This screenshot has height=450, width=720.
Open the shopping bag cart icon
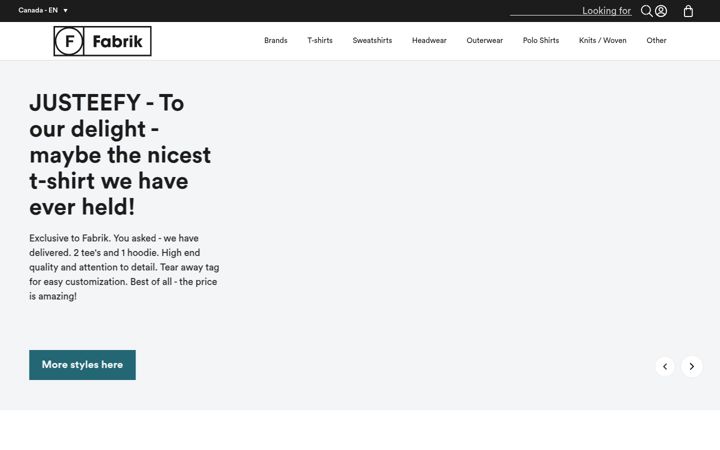coord(688,11)
